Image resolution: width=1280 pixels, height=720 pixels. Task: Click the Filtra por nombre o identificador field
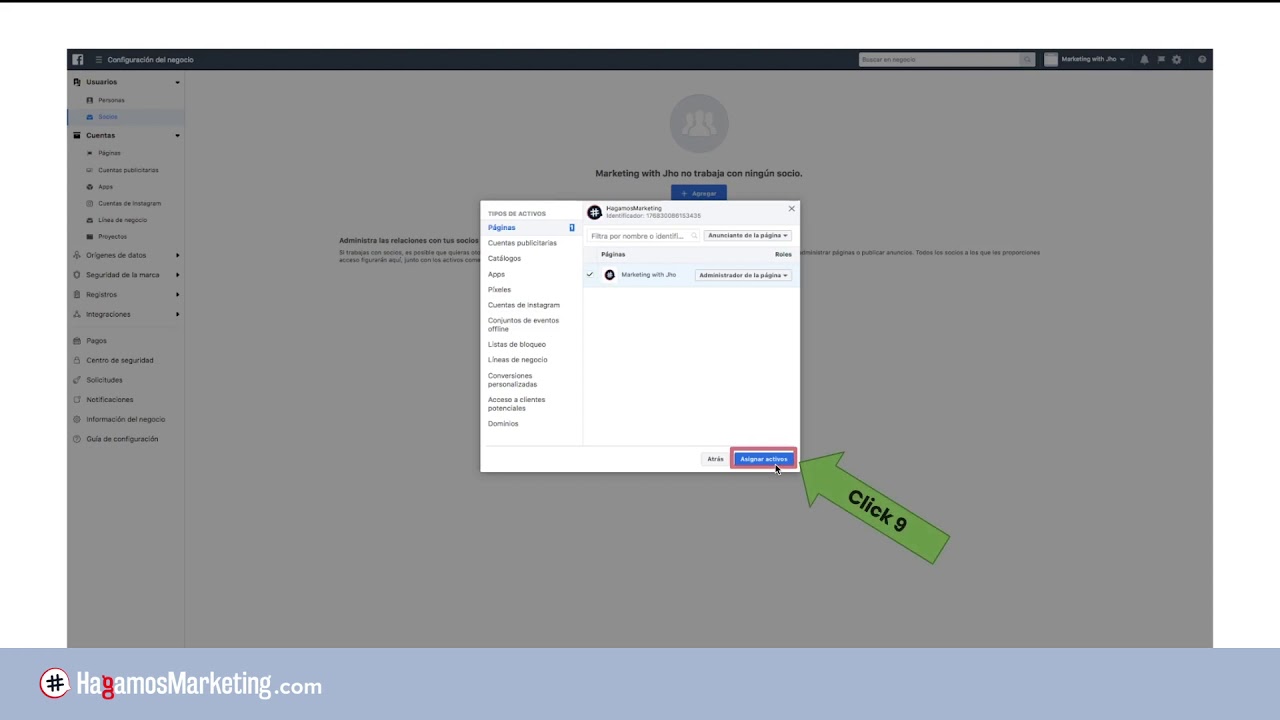point(643,236)
